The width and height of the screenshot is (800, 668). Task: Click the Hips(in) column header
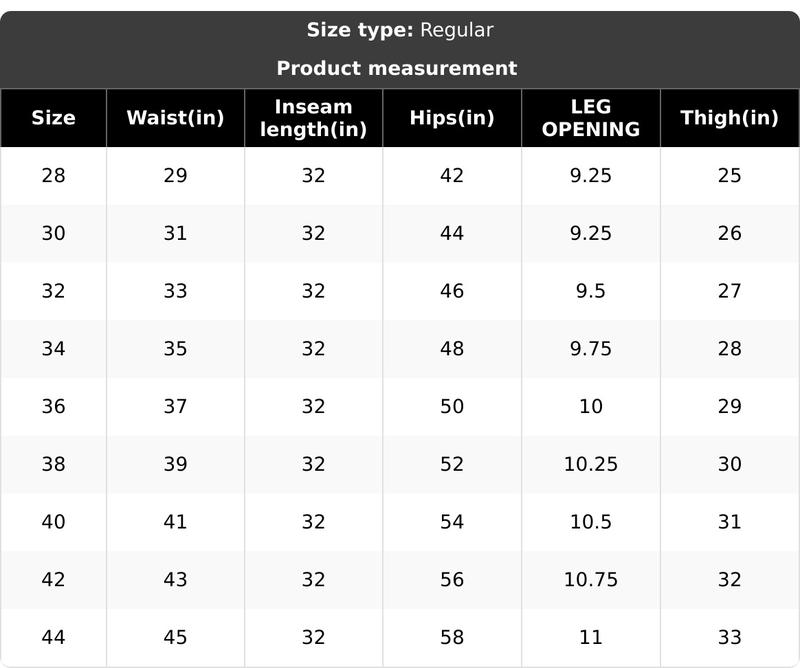coord(452,118)
